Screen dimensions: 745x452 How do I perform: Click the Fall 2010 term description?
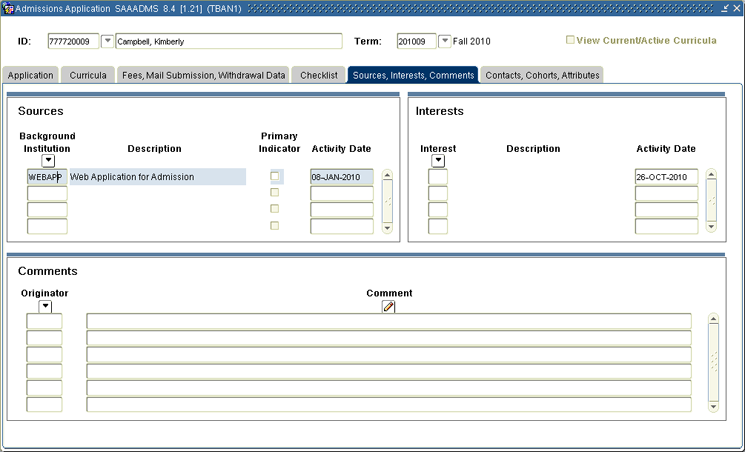point(471,41)
